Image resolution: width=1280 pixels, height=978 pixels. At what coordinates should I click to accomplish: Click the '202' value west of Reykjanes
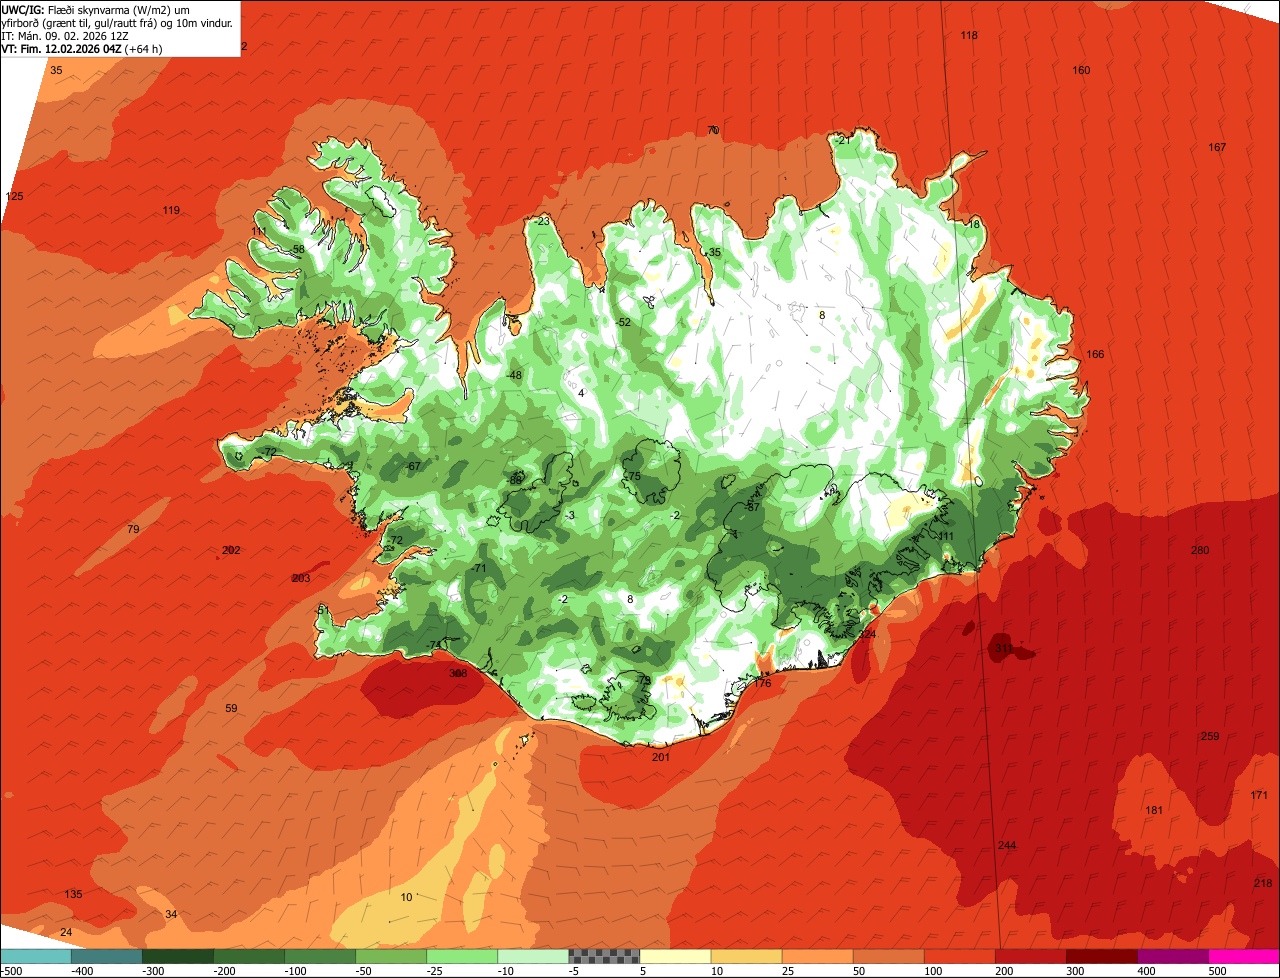pos(231,551)
